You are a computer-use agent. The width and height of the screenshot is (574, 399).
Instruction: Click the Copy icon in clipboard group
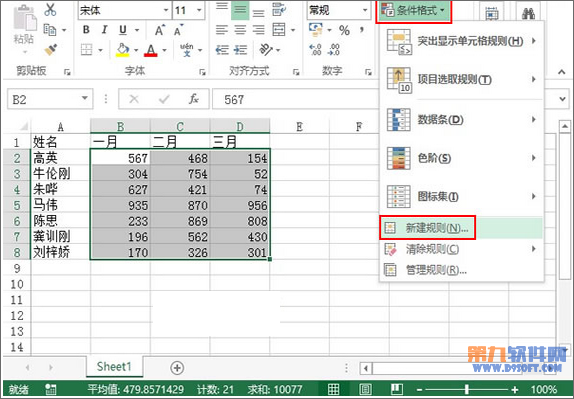point(50,30)
